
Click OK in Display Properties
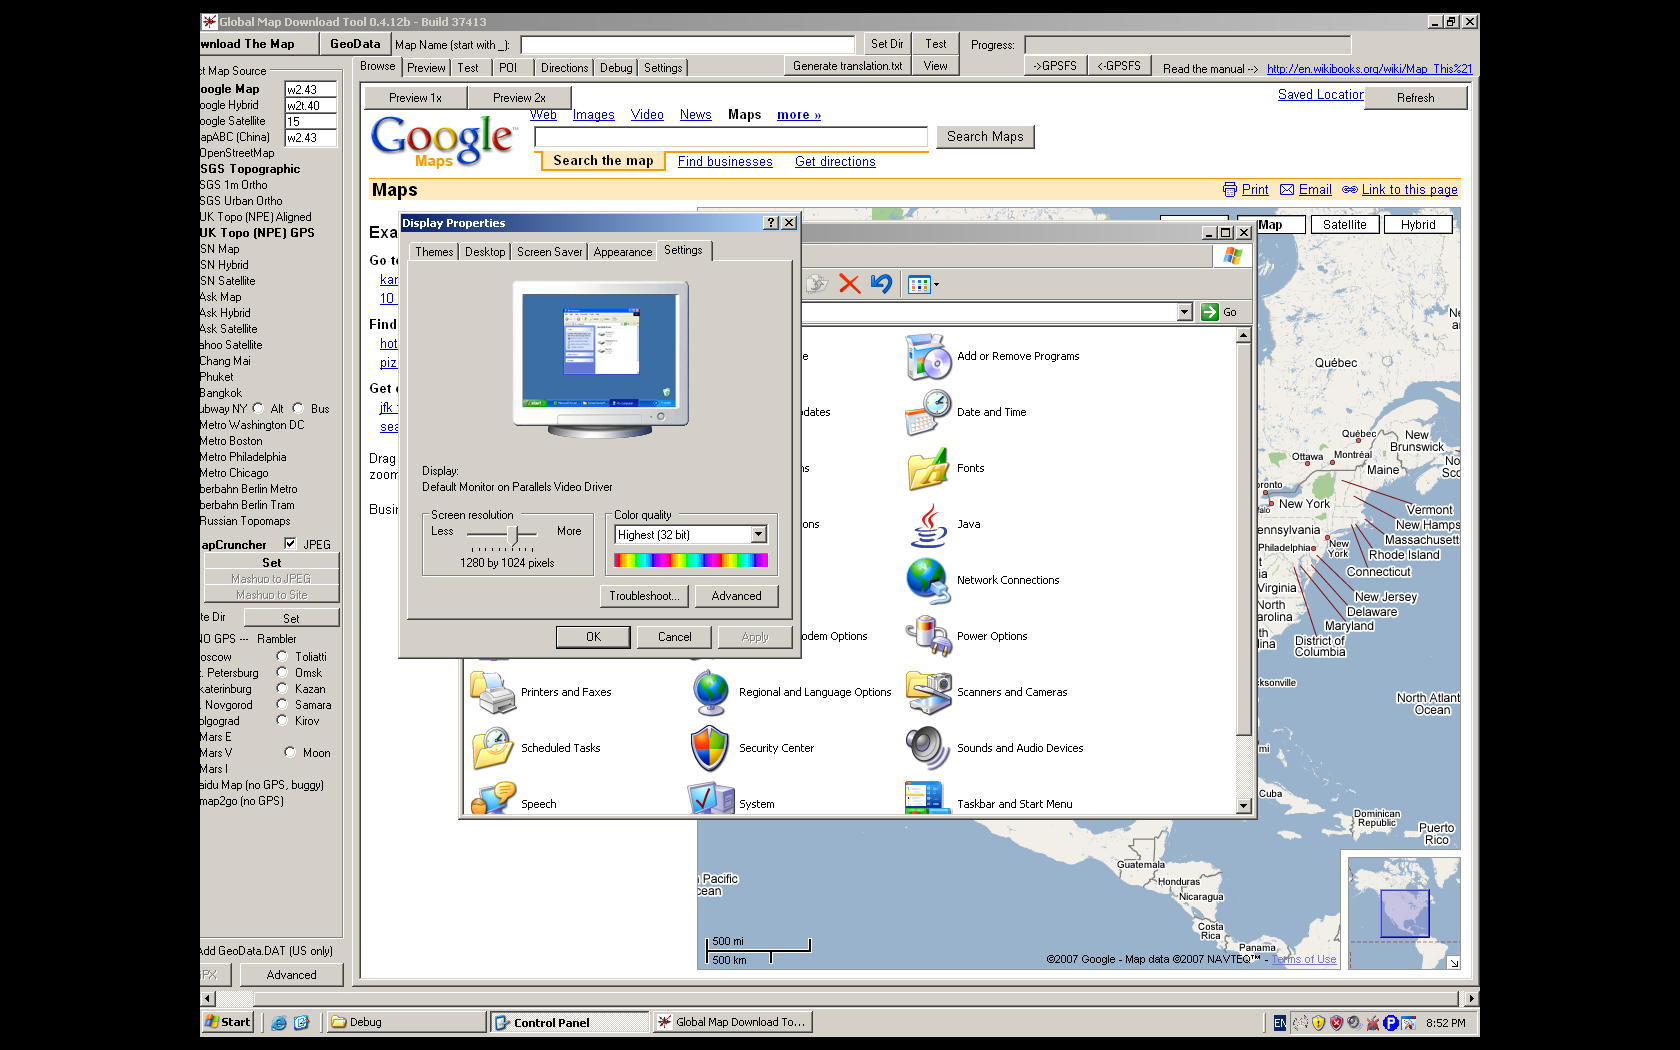tap(593, 637)
